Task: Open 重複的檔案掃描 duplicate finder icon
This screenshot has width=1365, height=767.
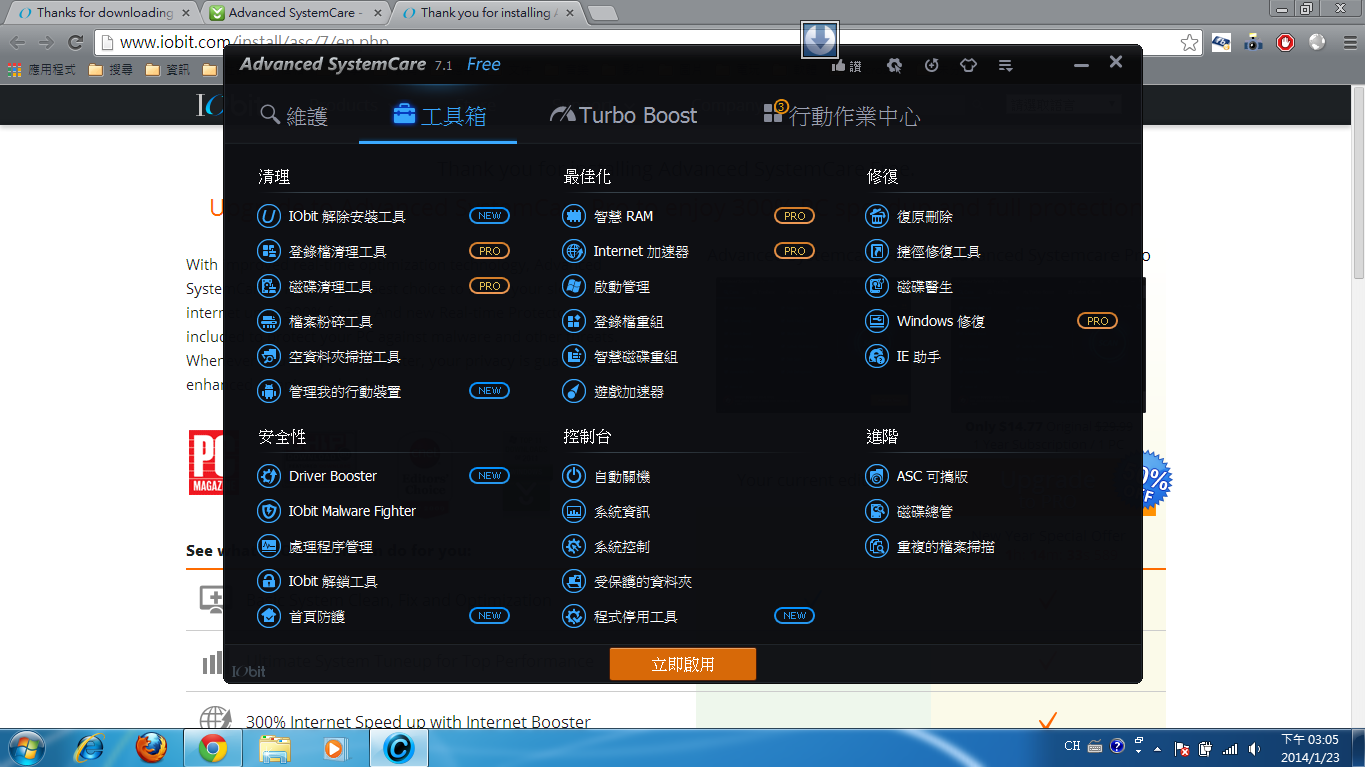Action: (x=877, y=546)
